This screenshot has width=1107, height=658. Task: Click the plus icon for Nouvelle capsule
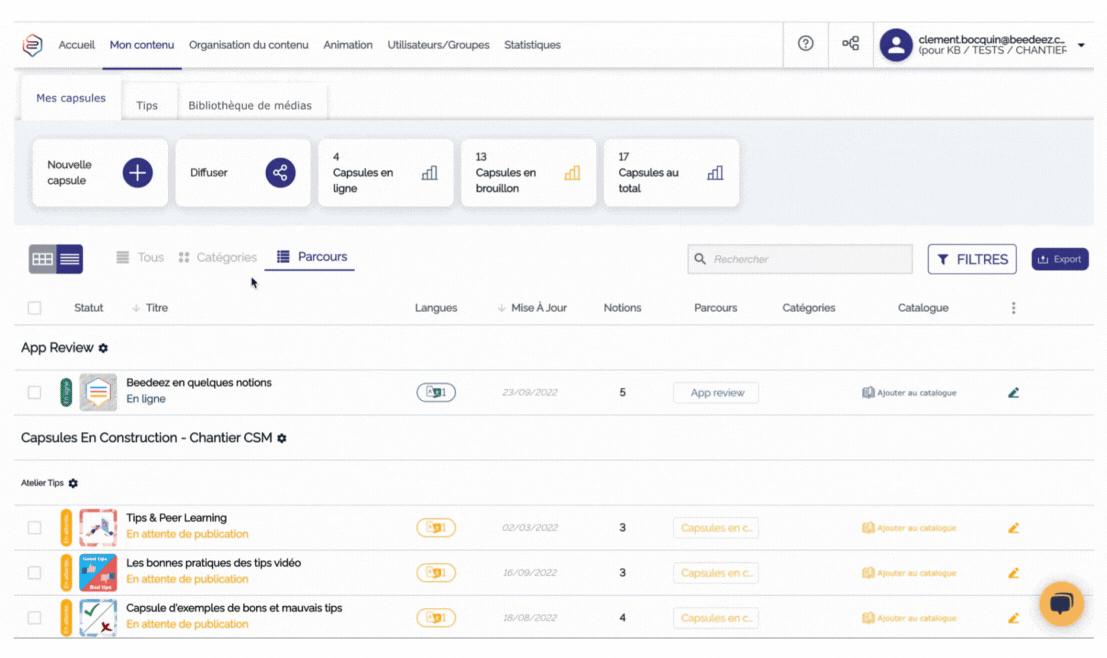point(137,173)
